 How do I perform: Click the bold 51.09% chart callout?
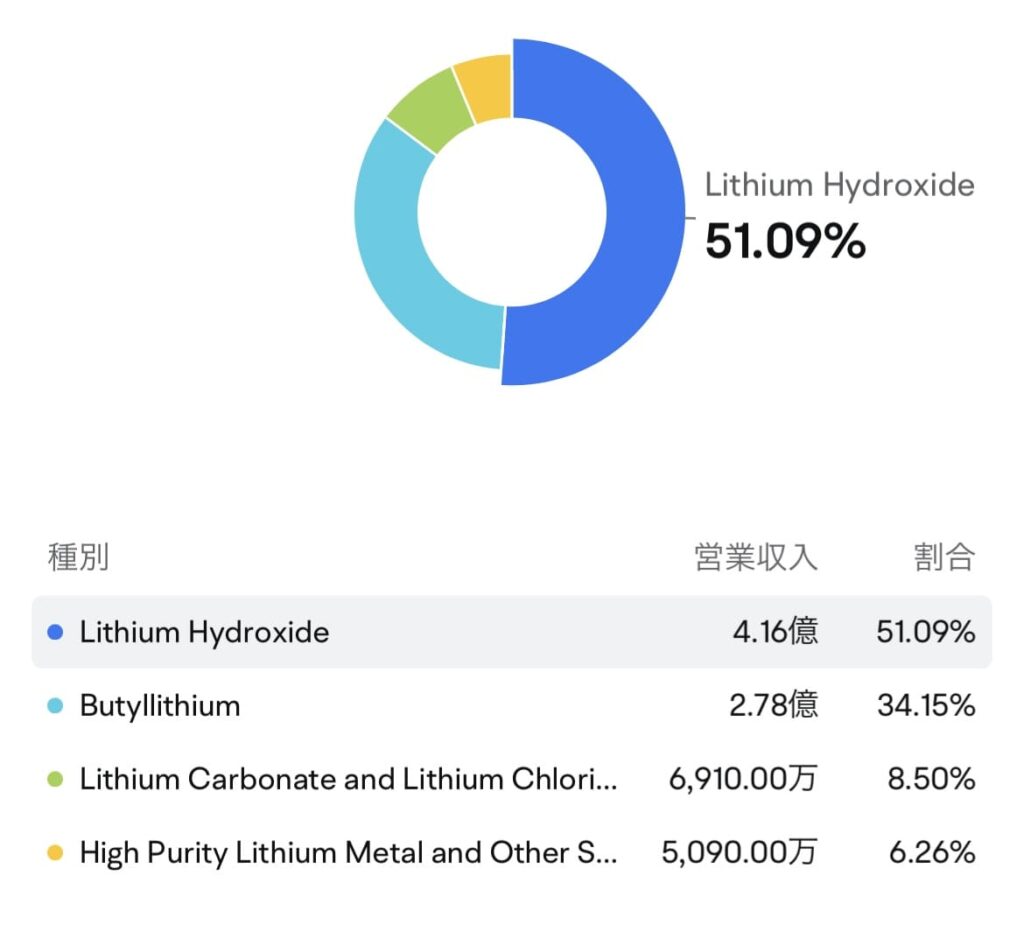click(x=785, y=241)
